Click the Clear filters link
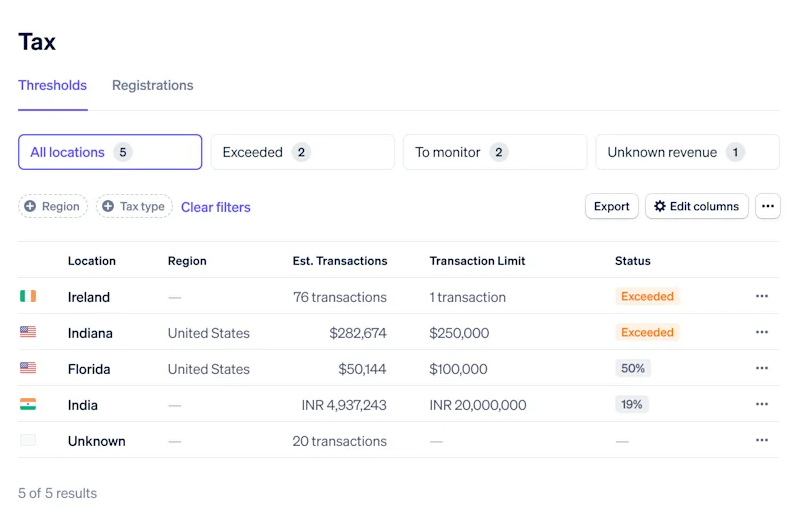This screenshot has width=797, height=530. point(216,207)
